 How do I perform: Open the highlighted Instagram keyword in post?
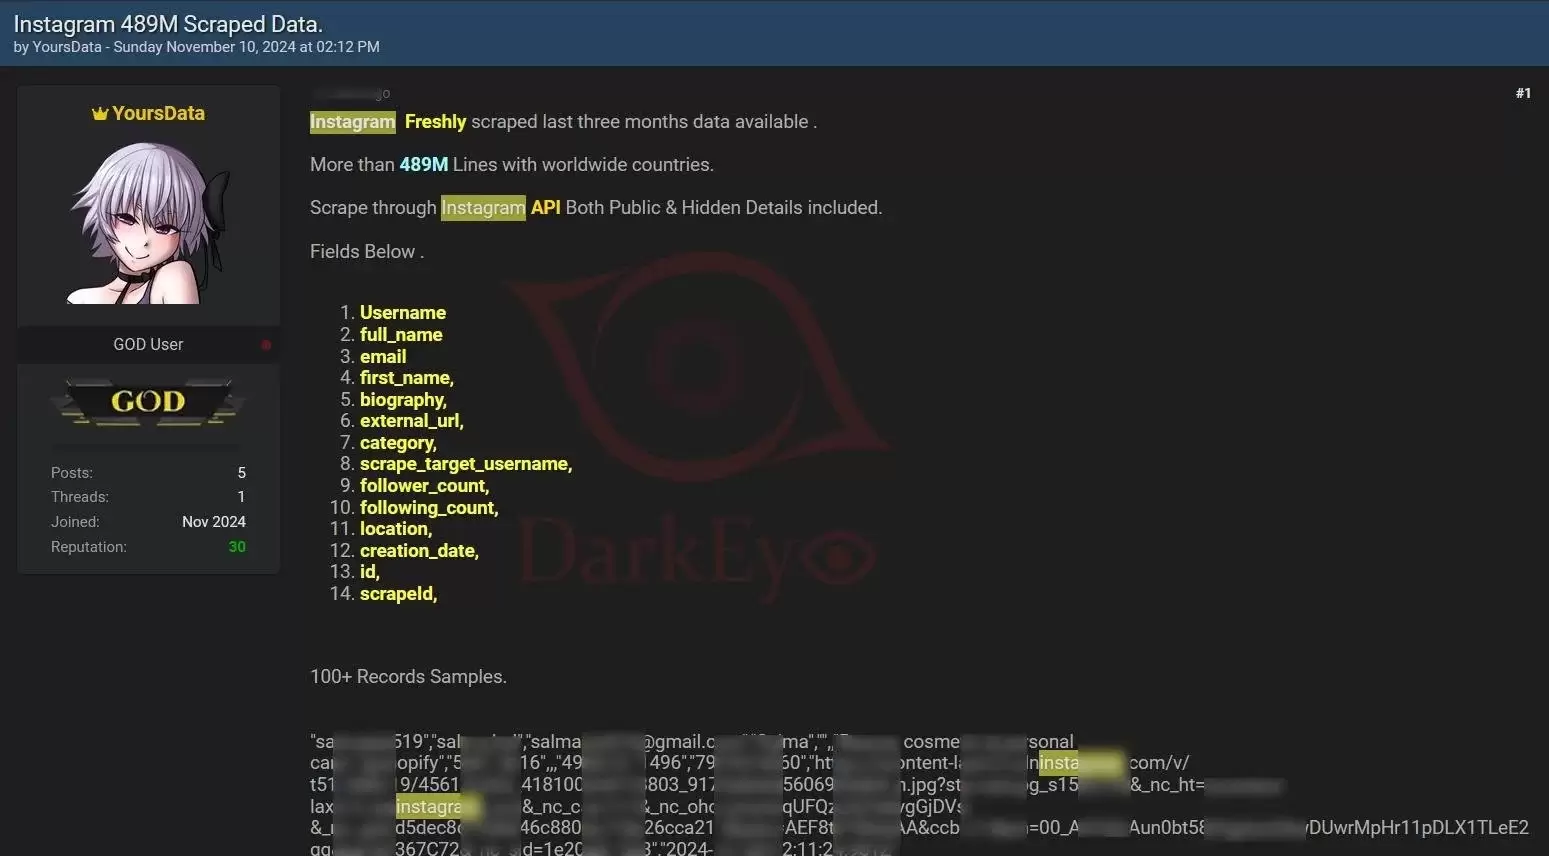click(352, 121)
